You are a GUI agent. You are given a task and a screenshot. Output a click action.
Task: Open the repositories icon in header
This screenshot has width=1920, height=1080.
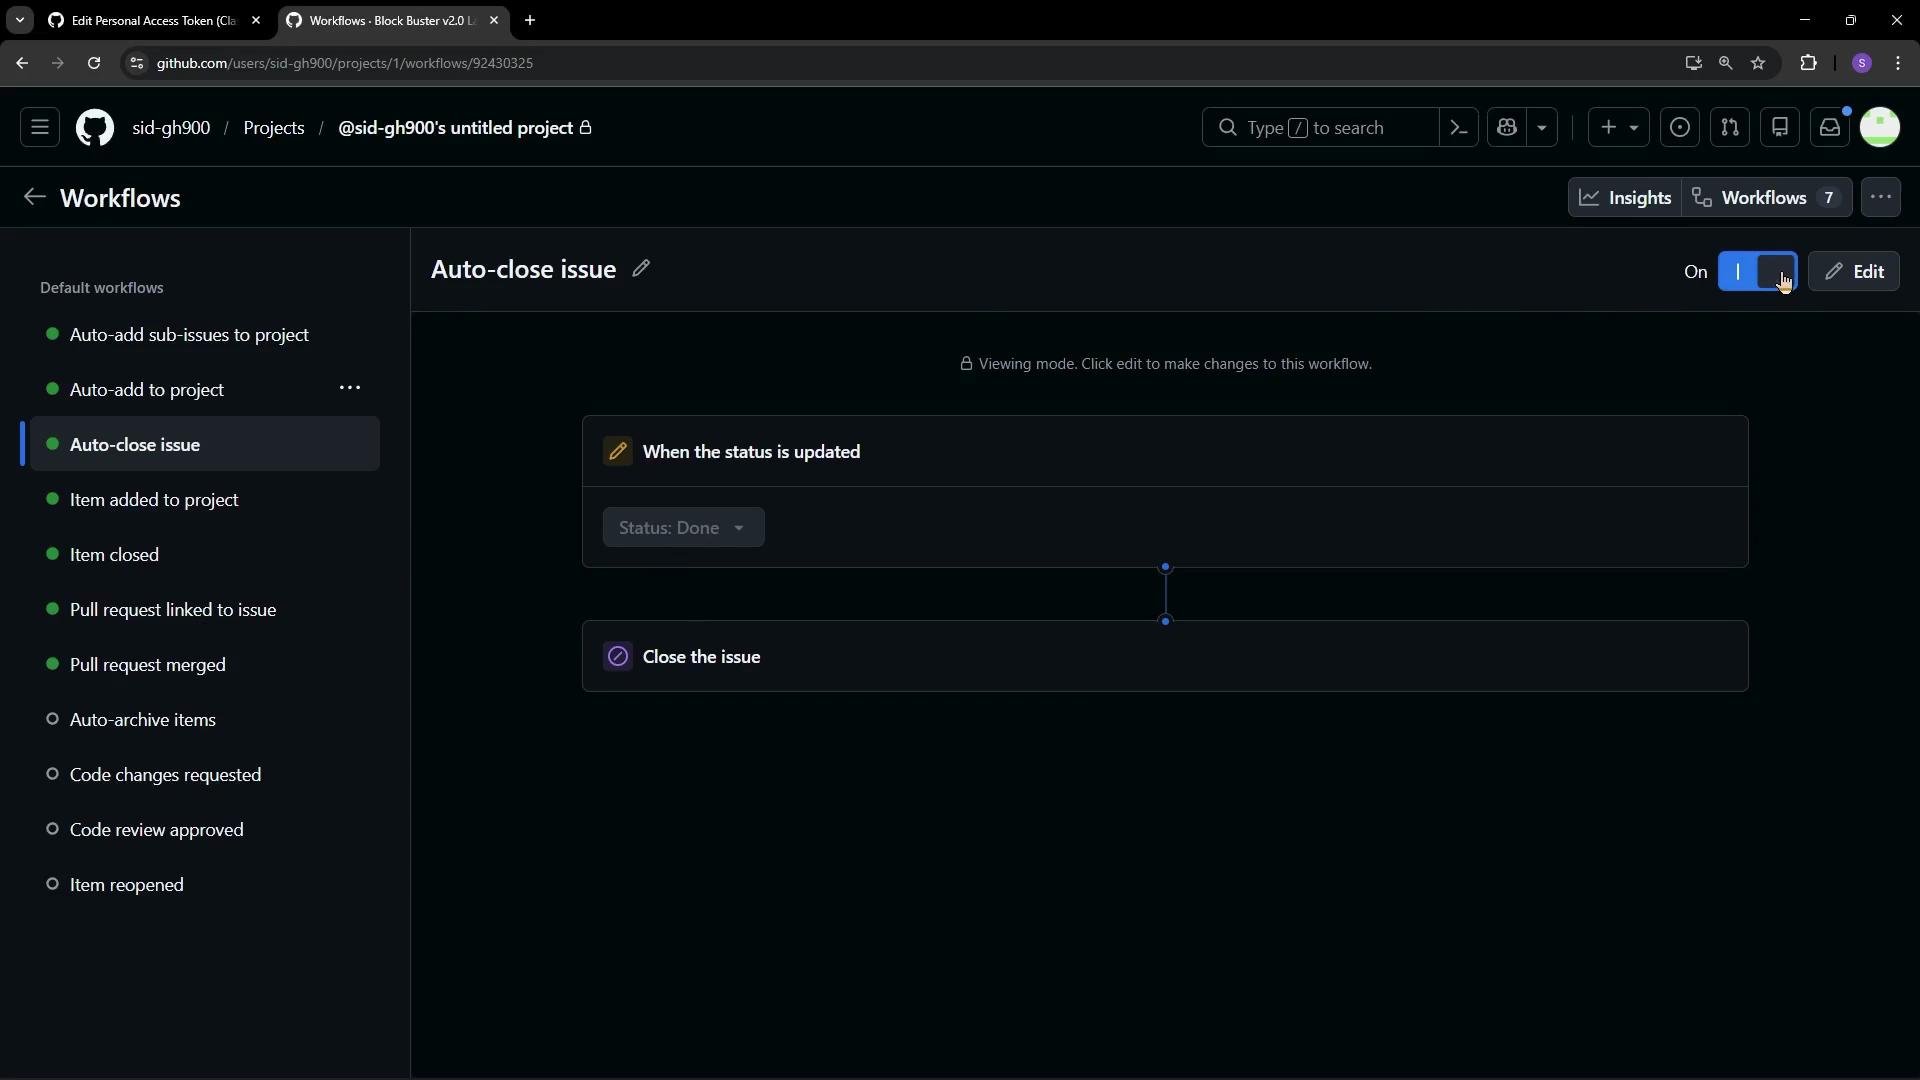1780,128
